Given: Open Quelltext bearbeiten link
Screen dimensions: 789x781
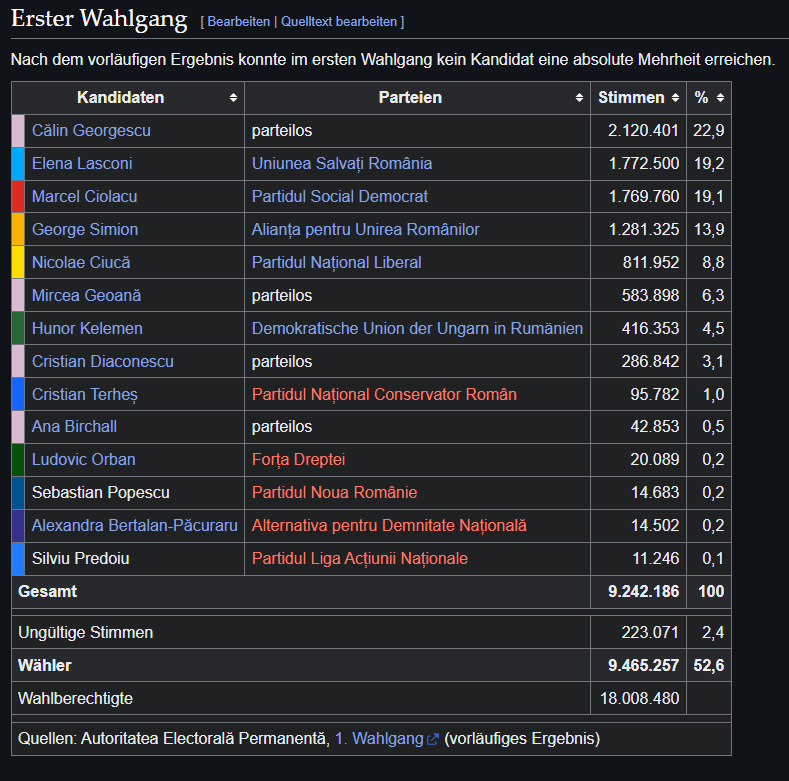Looking at the screenshot, I should tap(339, 22).
